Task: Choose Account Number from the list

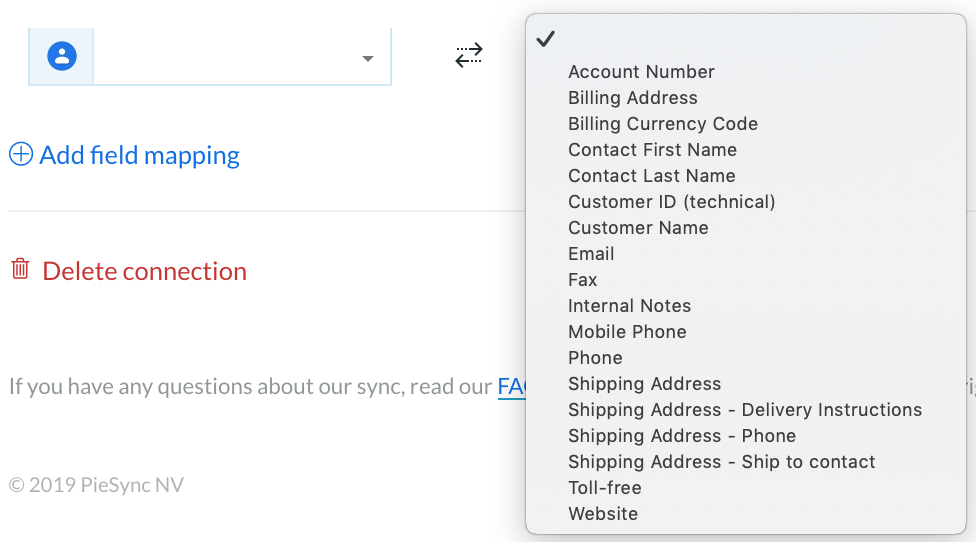Action: (x=641, y=72)
